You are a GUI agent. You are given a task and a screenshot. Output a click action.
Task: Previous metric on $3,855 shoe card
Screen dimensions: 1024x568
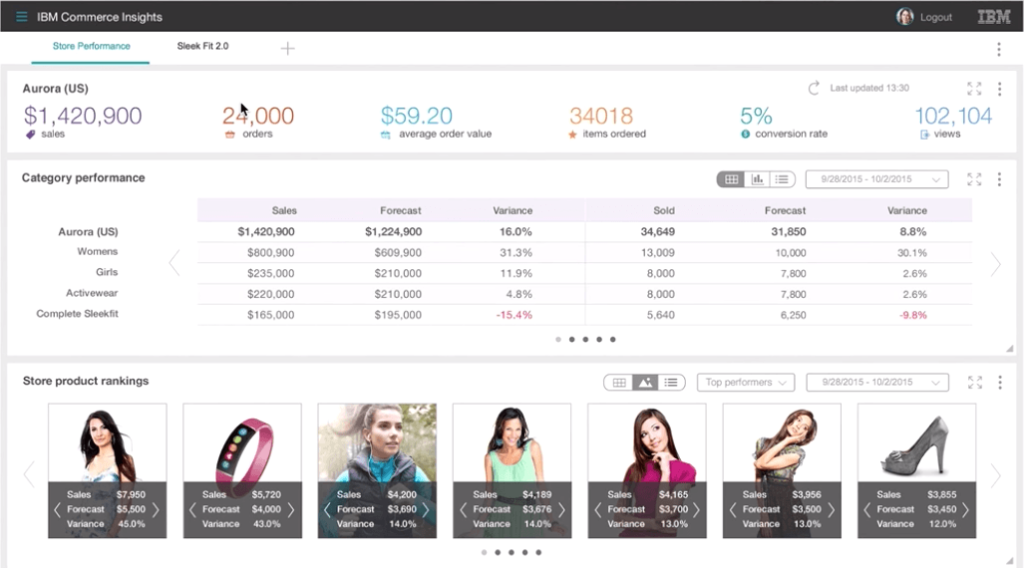point(867,510)
